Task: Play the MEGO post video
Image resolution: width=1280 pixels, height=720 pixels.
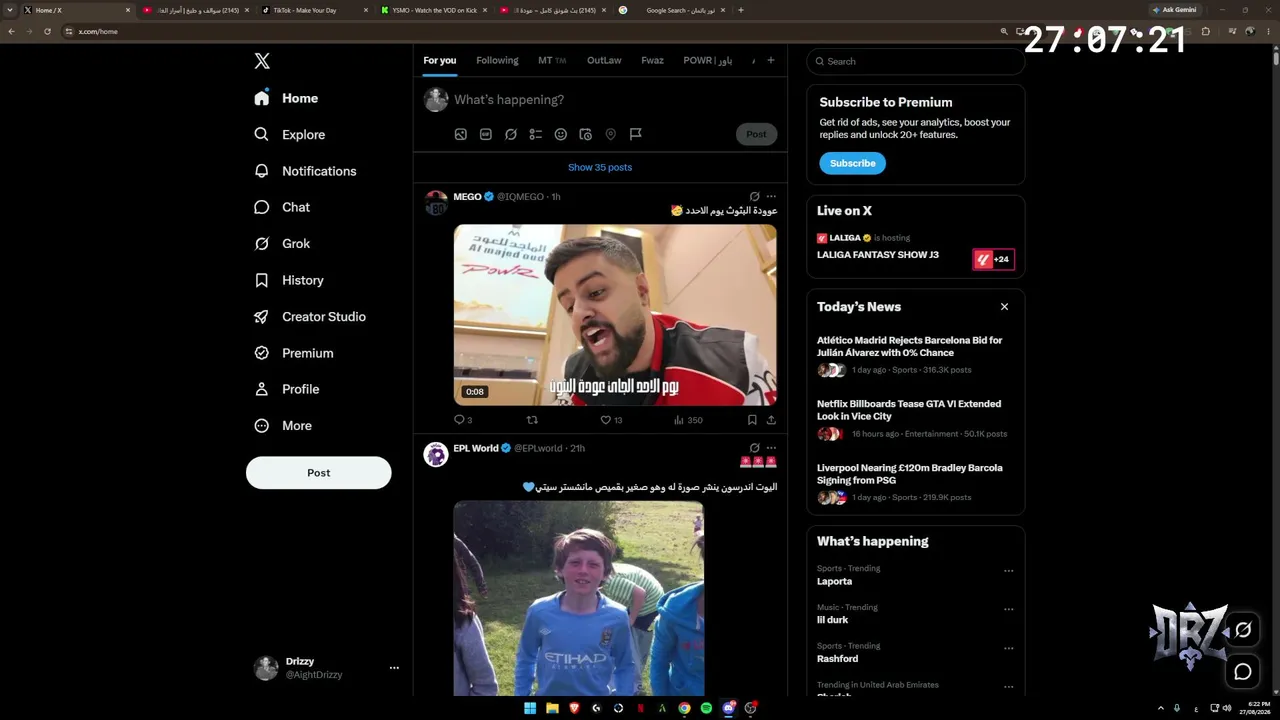Action: tap(615, 315)
